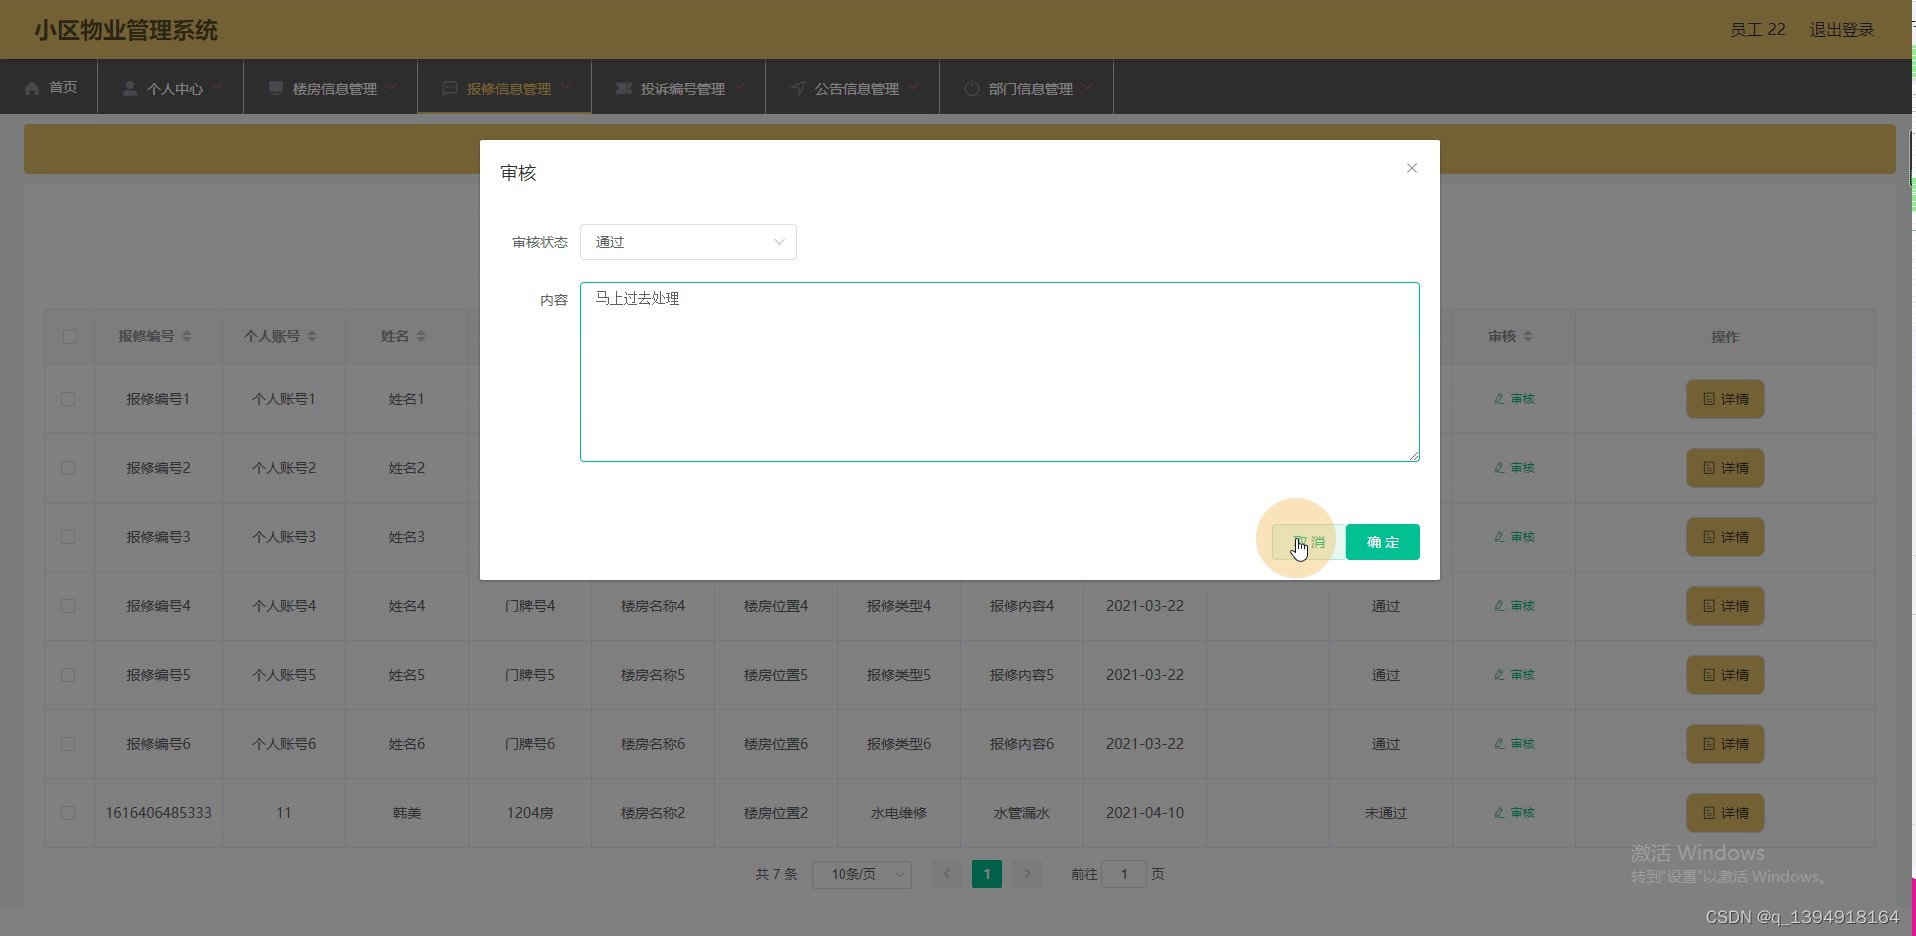
Task: Click the camera icon beside 投诉编号管理
Action: 624,88
